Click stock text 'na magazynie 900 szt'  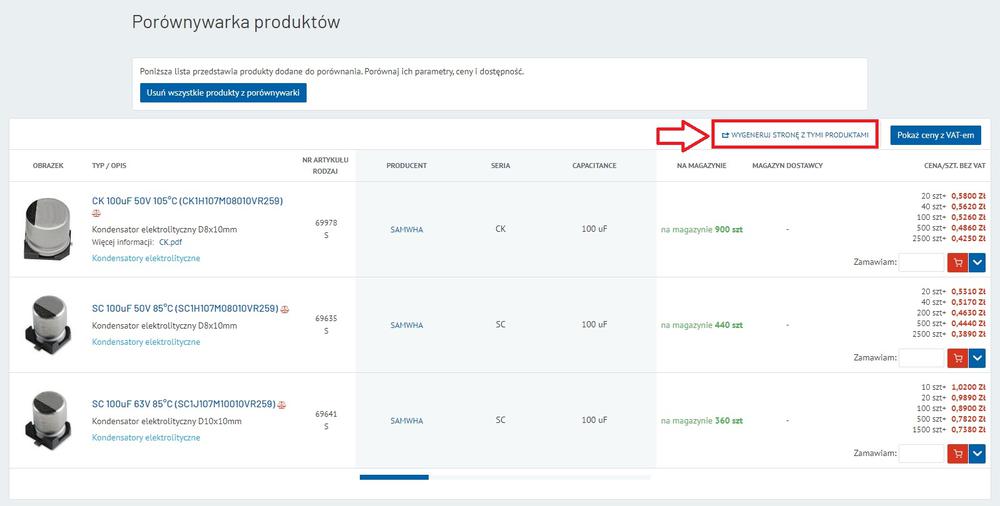702,229
